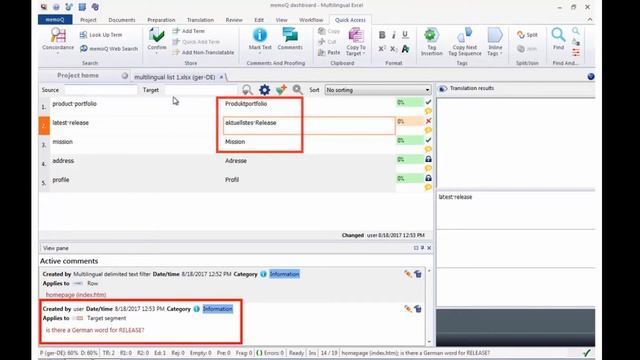Viewport: 640px width, 360px height.
Task: Click target cell 'aktuellstes Release'
Action: [x=309, y=126]
